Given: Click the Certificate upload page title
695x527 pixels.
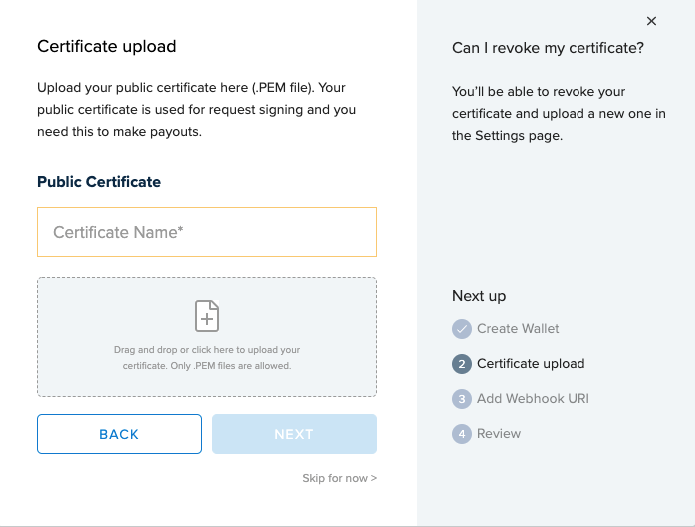Looking at the screenshot, I should [x=107, y=47].
